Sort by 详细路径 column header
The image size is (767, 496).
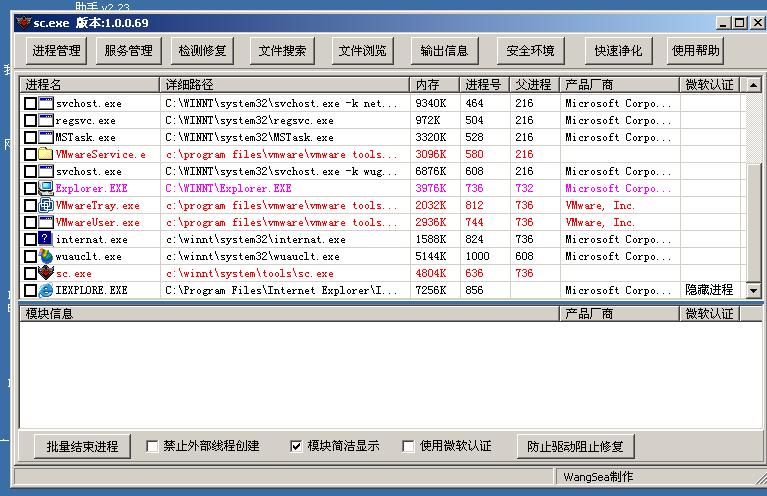(285, 85)
